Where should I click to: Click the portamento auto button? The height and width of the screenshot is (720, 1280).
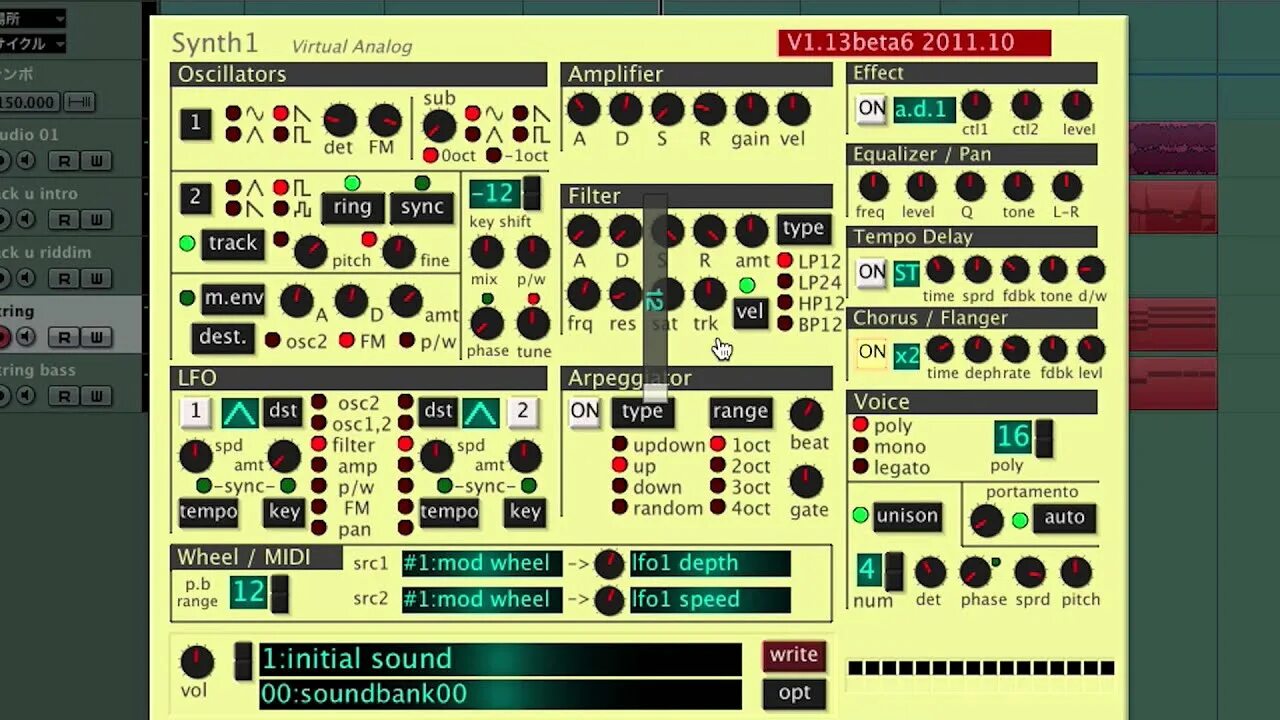1064,517
